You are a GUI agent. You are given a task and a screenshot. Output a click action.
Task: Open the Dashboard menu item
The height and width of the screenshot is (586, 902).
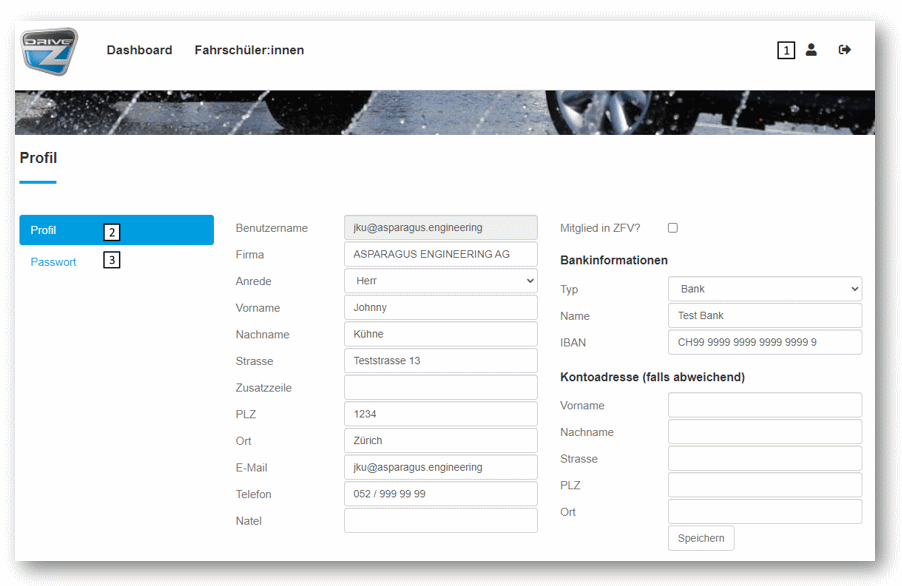tap(139, 50)
